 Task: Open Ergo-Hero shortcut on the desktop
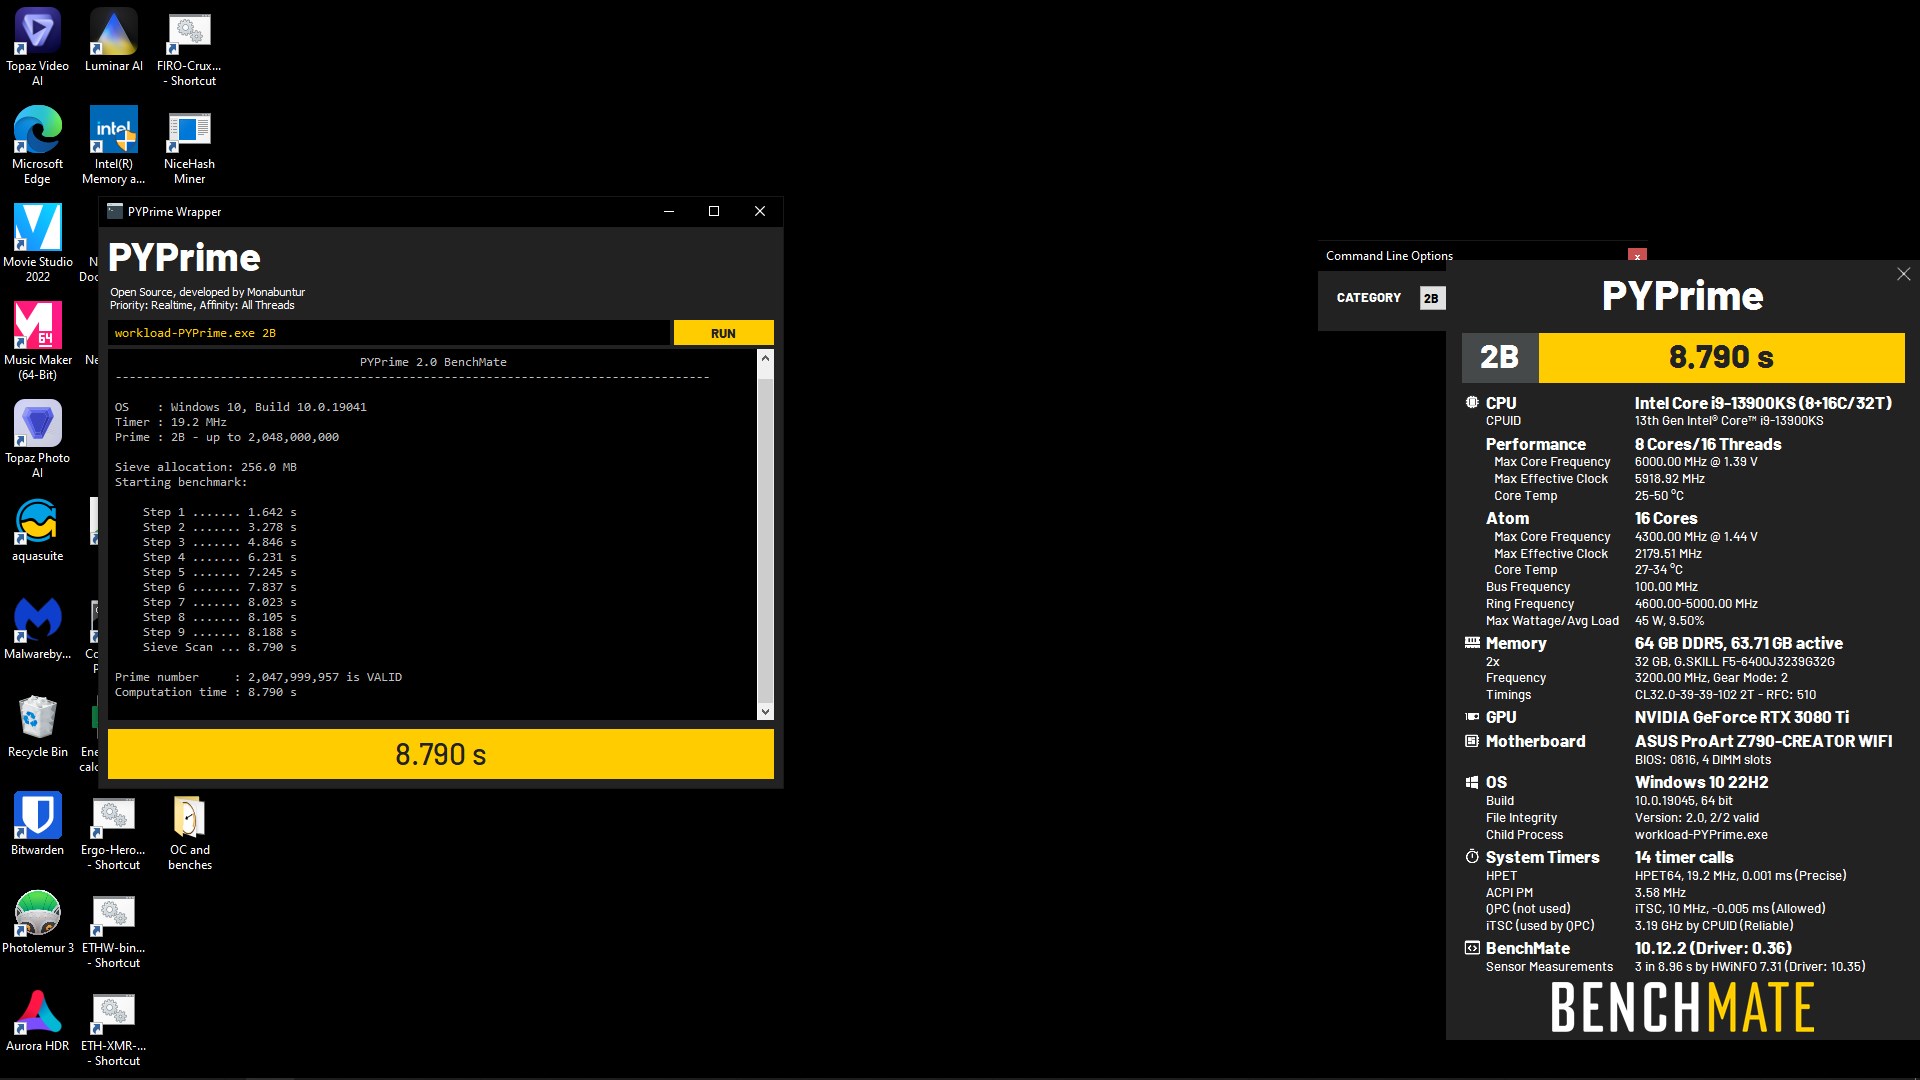[114, 831]
